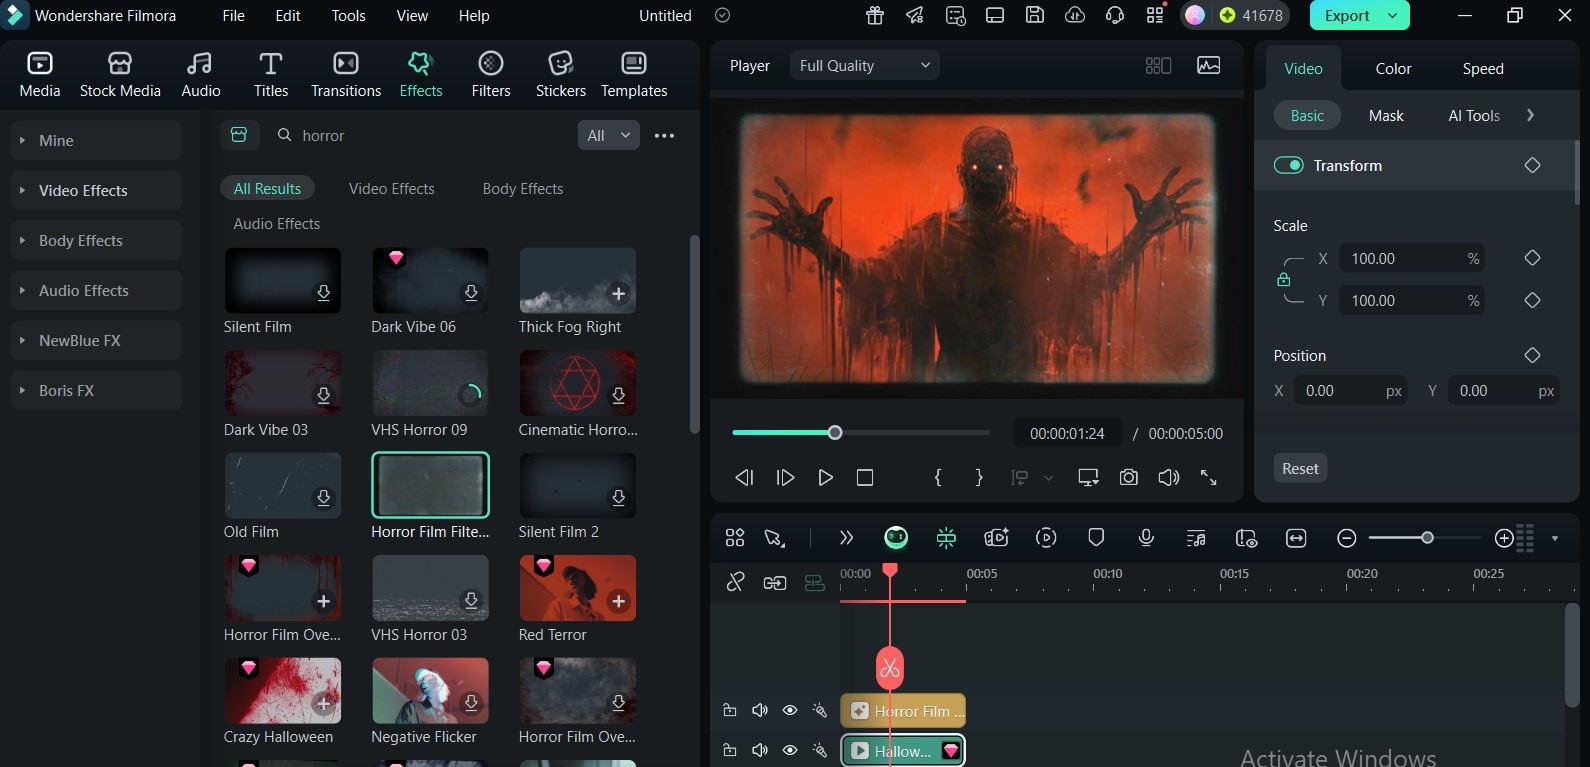Expand the Video Effects category
This screenshot has height=767, width=1590.
click(96, 190)
